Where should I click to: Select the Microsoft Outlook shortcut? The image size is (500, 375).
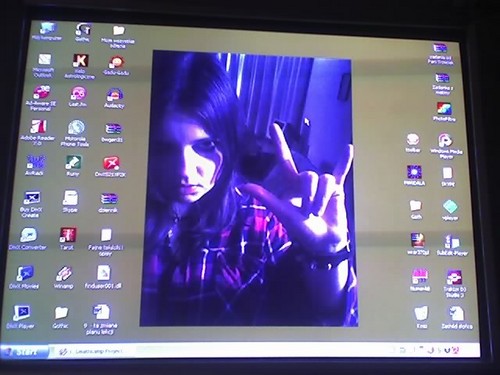click(44, 65)
